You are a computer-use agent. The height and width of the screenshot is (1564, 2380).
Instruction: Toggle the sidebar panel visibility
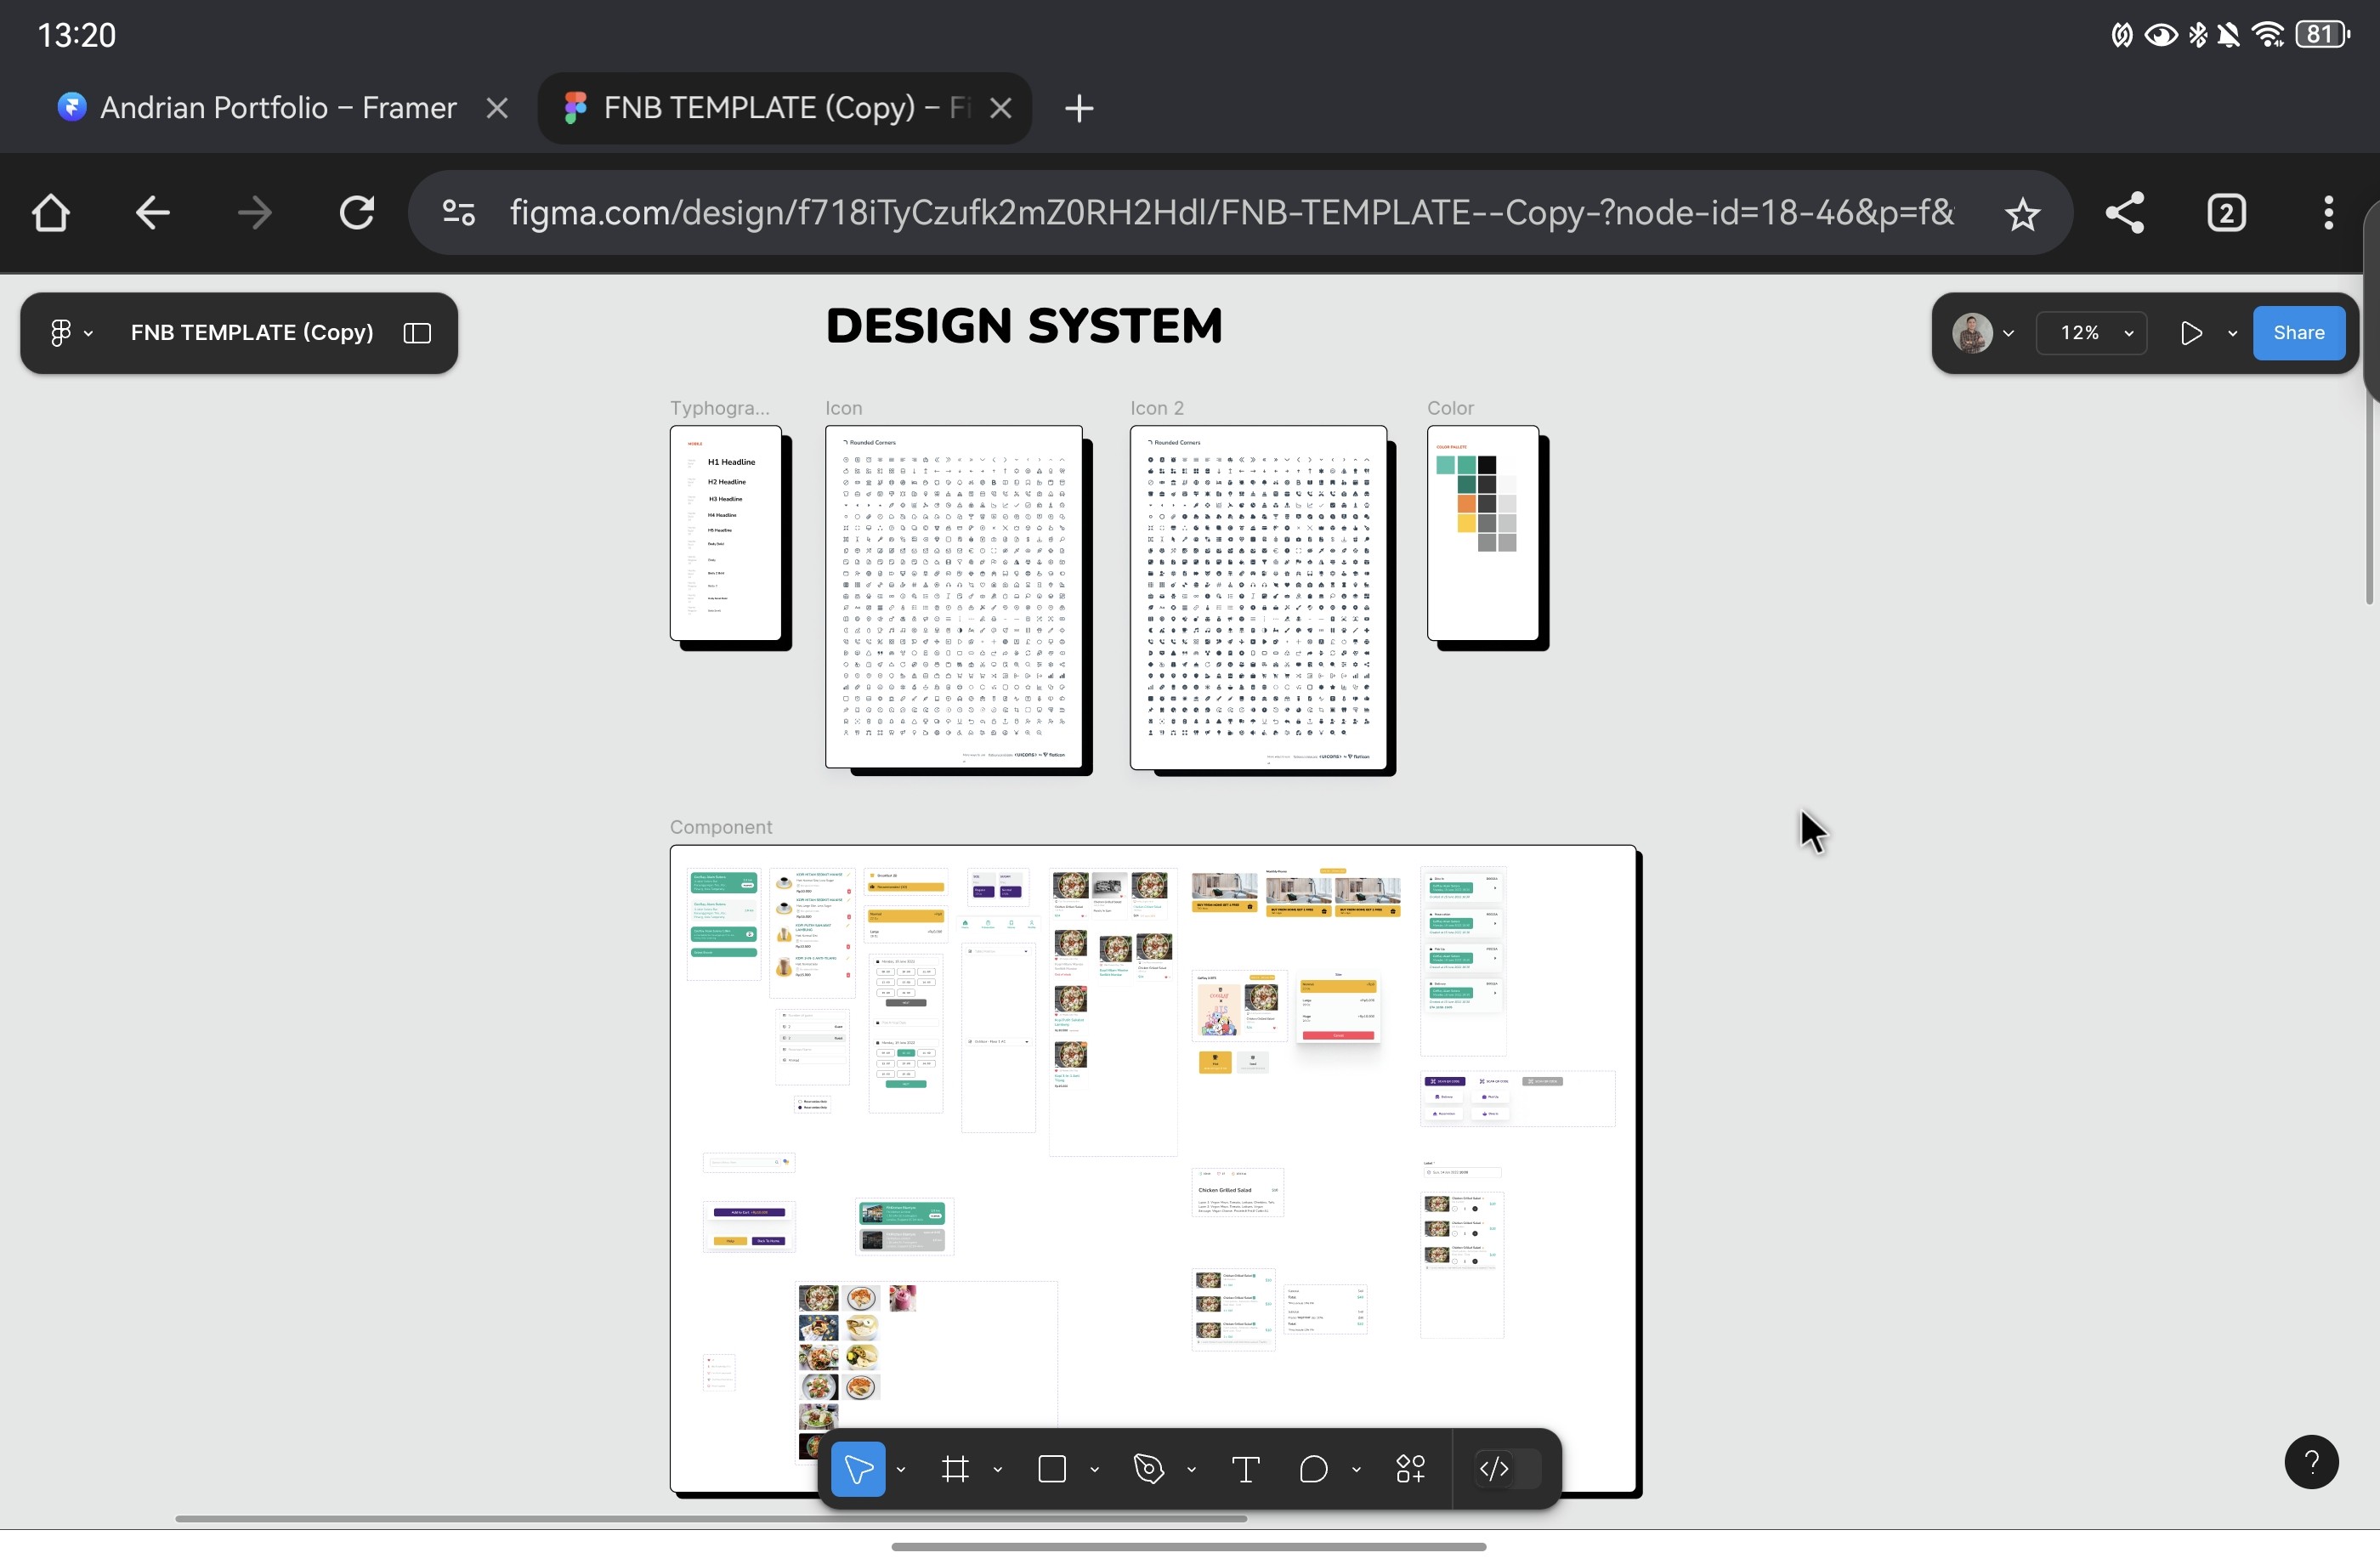pos(417,333)
